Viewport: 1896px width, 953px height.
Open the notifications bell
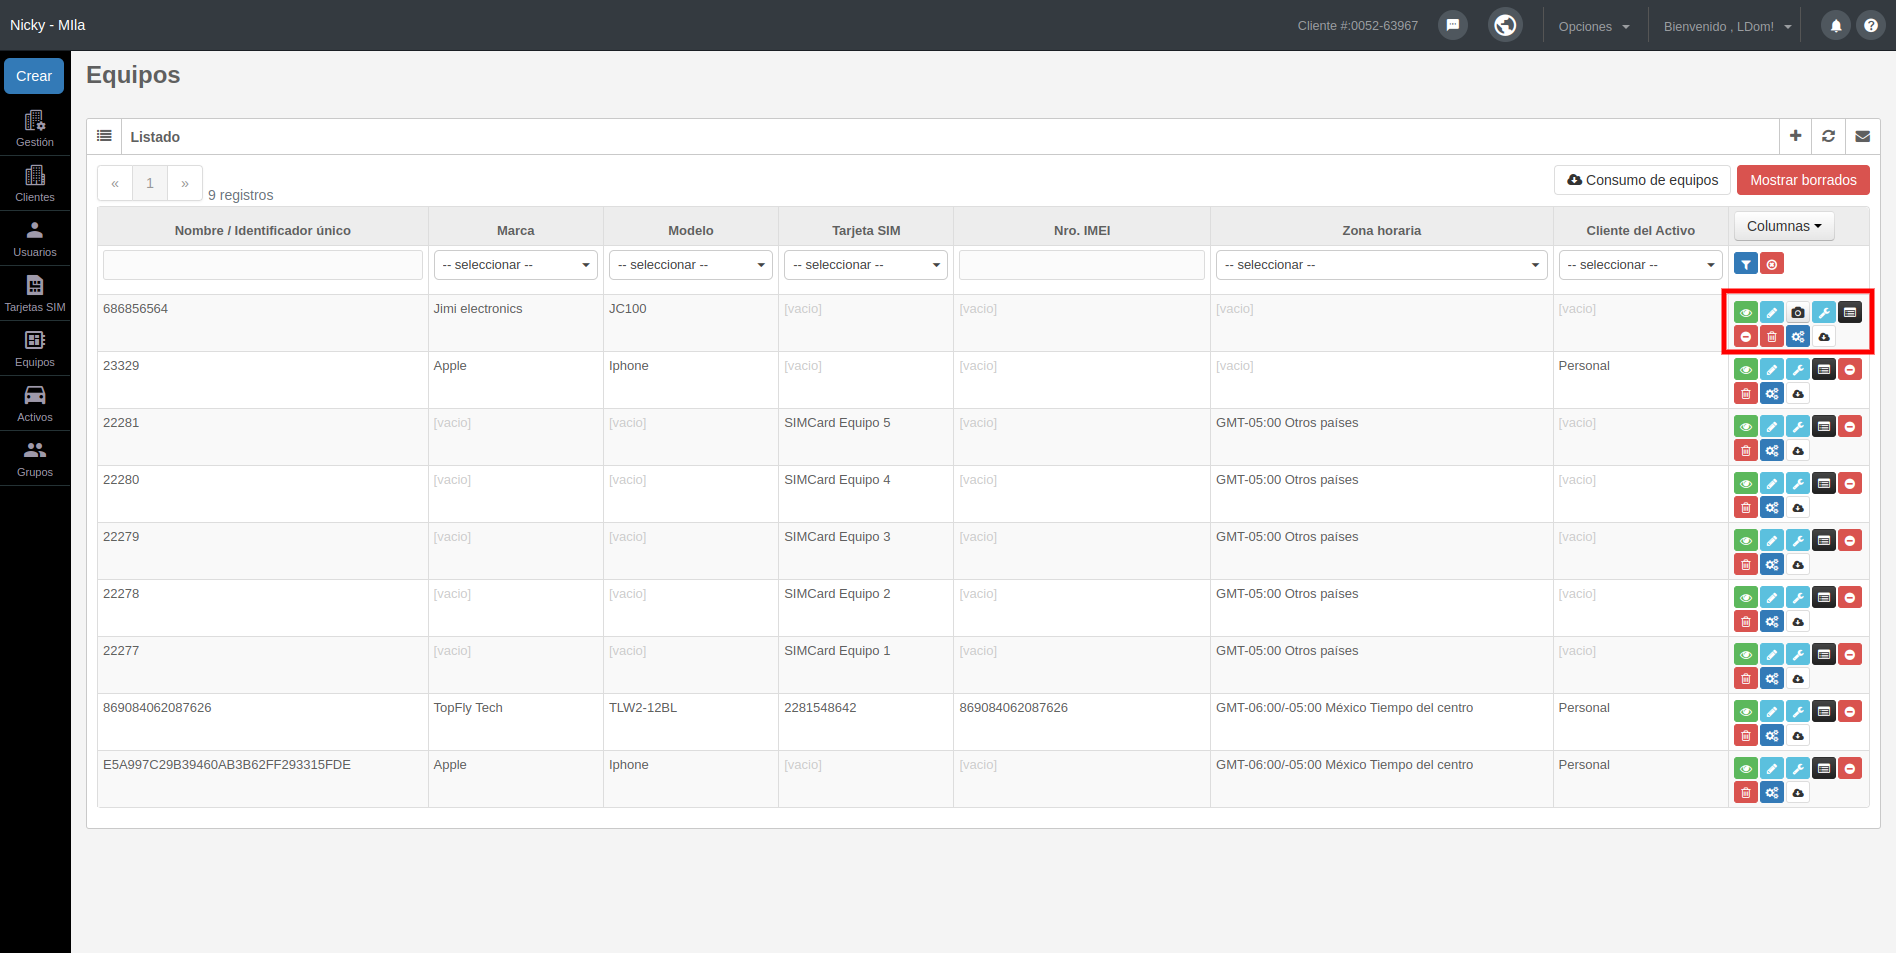tap(1836, 26)
